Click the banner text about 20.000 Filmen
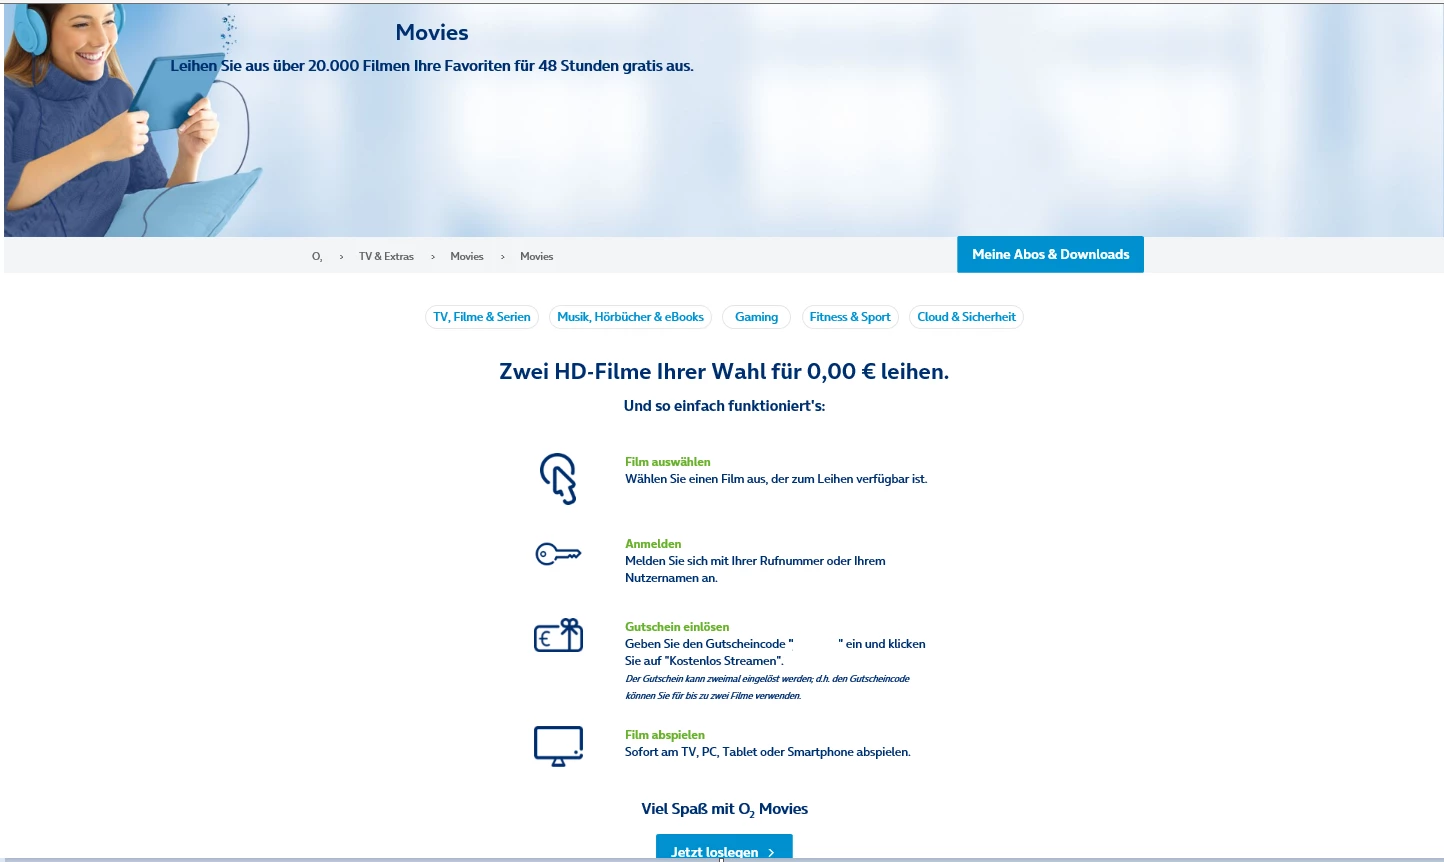The width and height of the screenshot is (1444, 862). [x=432, y=66]
